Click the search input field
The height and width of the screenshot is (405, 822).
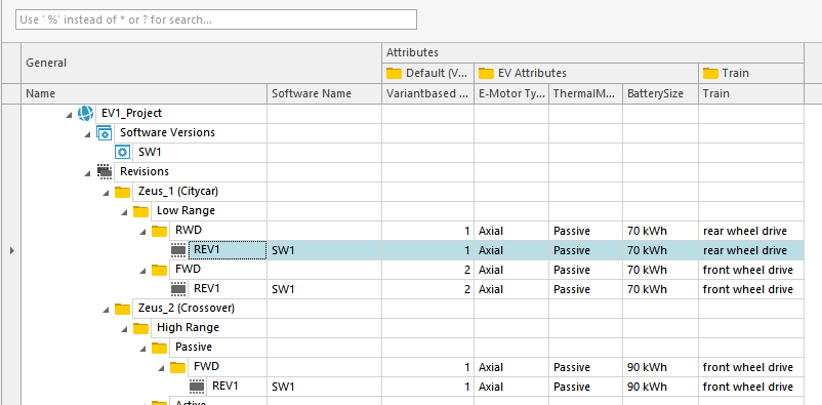pos(215,19)
